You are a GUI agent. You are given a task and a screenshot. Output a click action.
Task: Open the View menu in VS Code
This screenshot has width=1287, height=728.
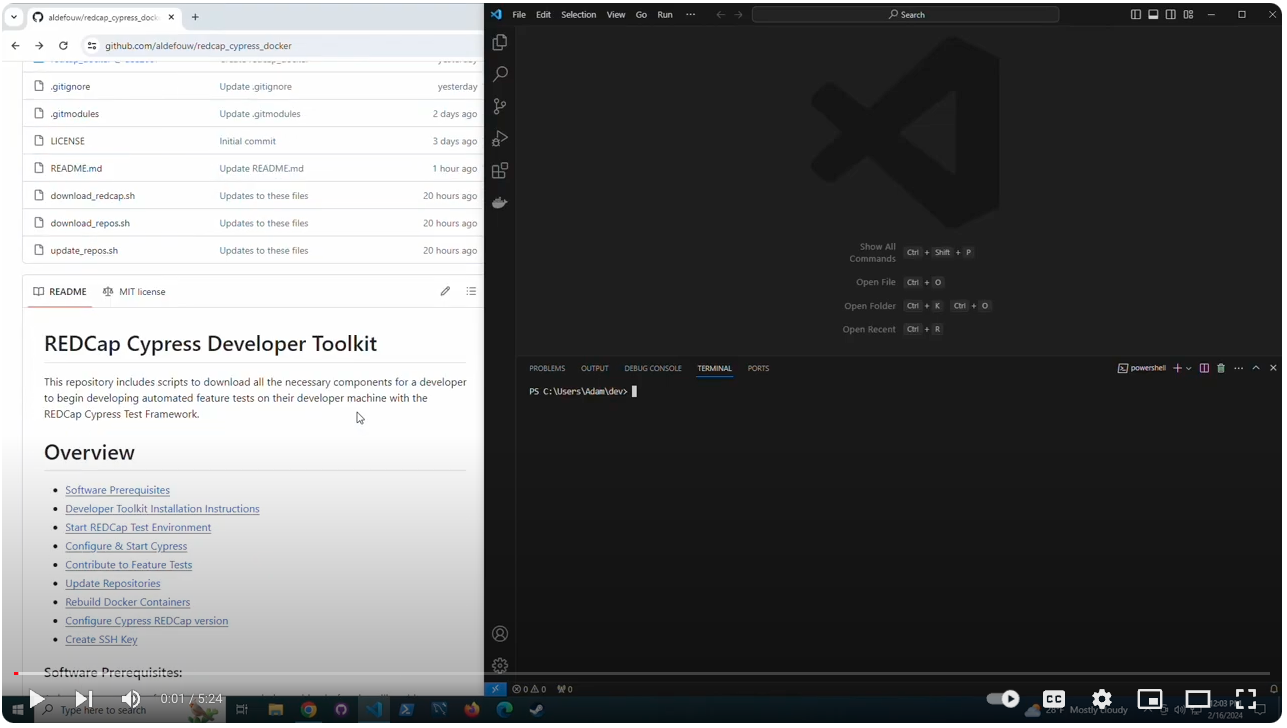pyautogui.click(x=616, y=15)
